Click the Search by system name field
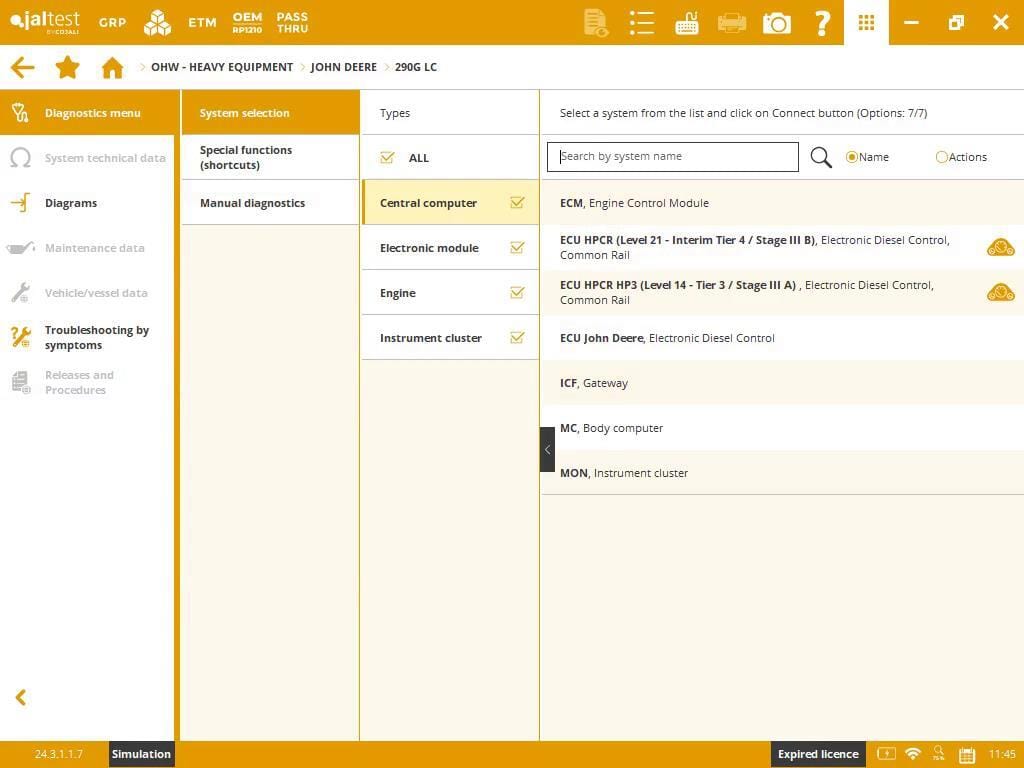Image resolution: width=1024 pixels, height=768 pixels. point(673,157)
